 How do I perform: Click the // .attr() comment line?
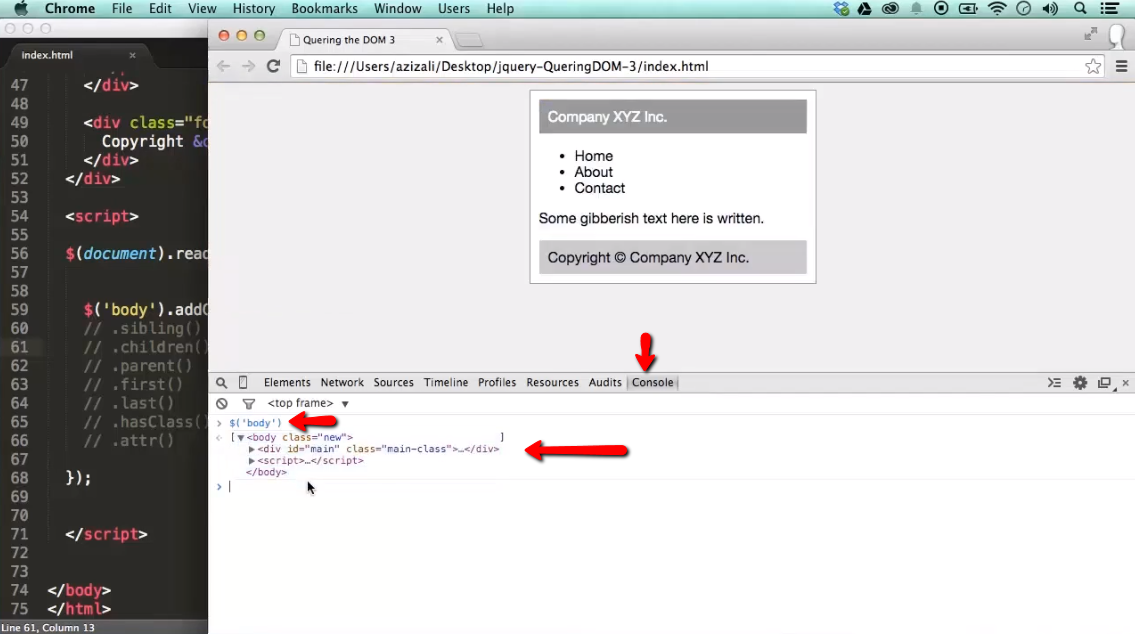[128, 441]
